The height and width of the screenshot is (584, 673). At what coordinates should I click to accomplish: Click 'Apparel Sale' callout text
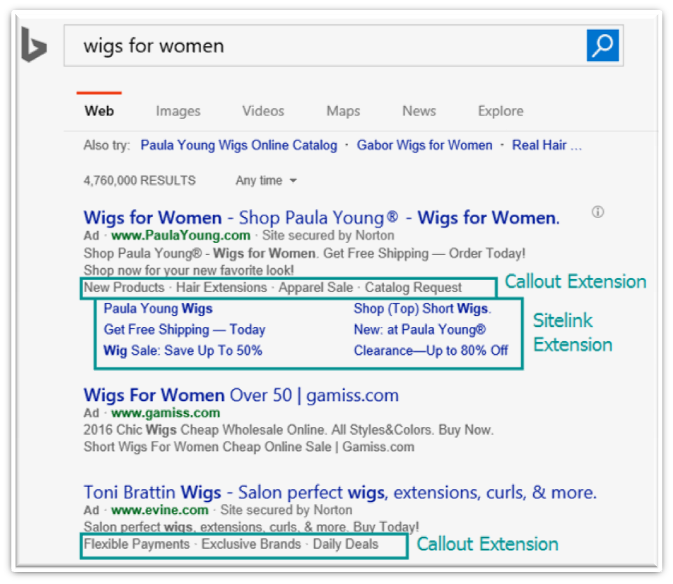316,287
